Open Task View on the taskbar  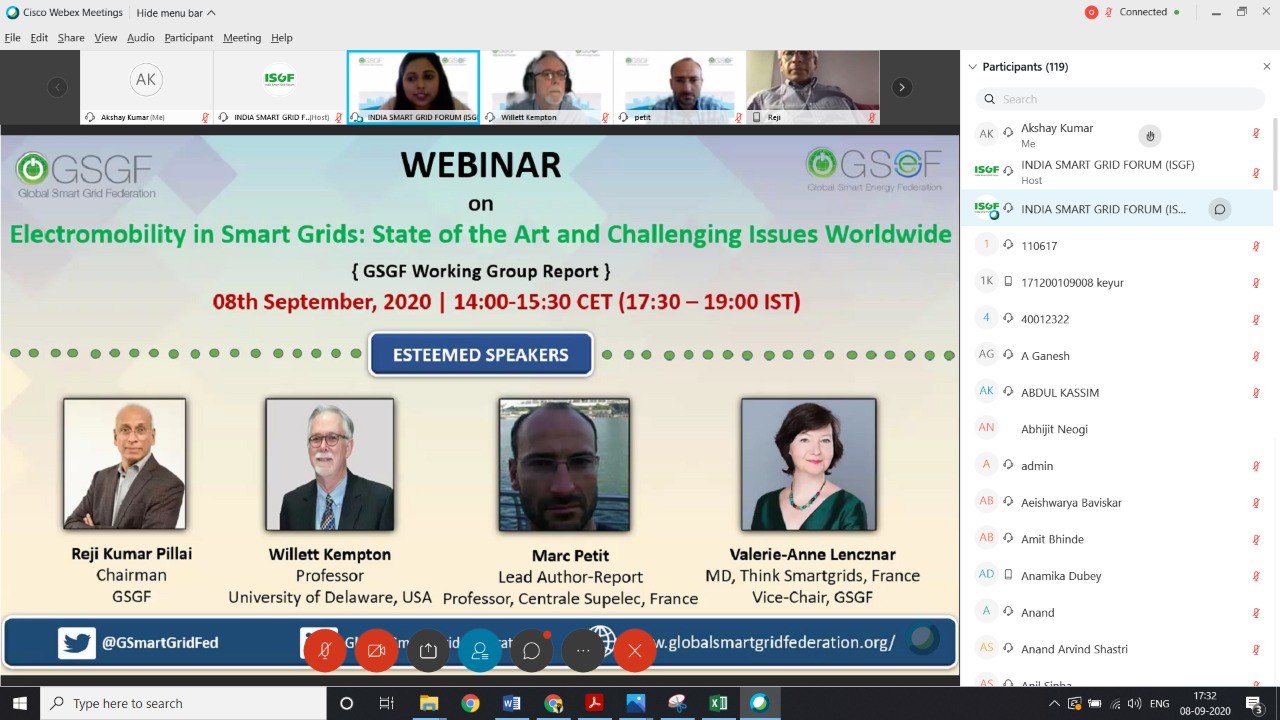(x=386, y=703)
